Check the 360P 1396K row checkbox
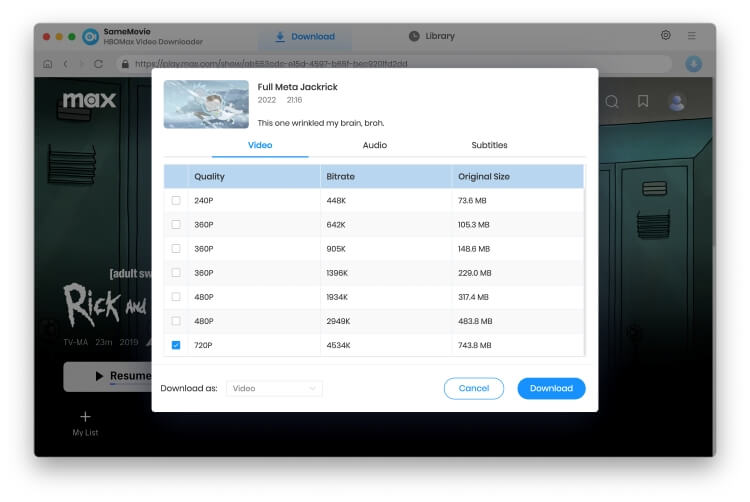 point(176,273)
